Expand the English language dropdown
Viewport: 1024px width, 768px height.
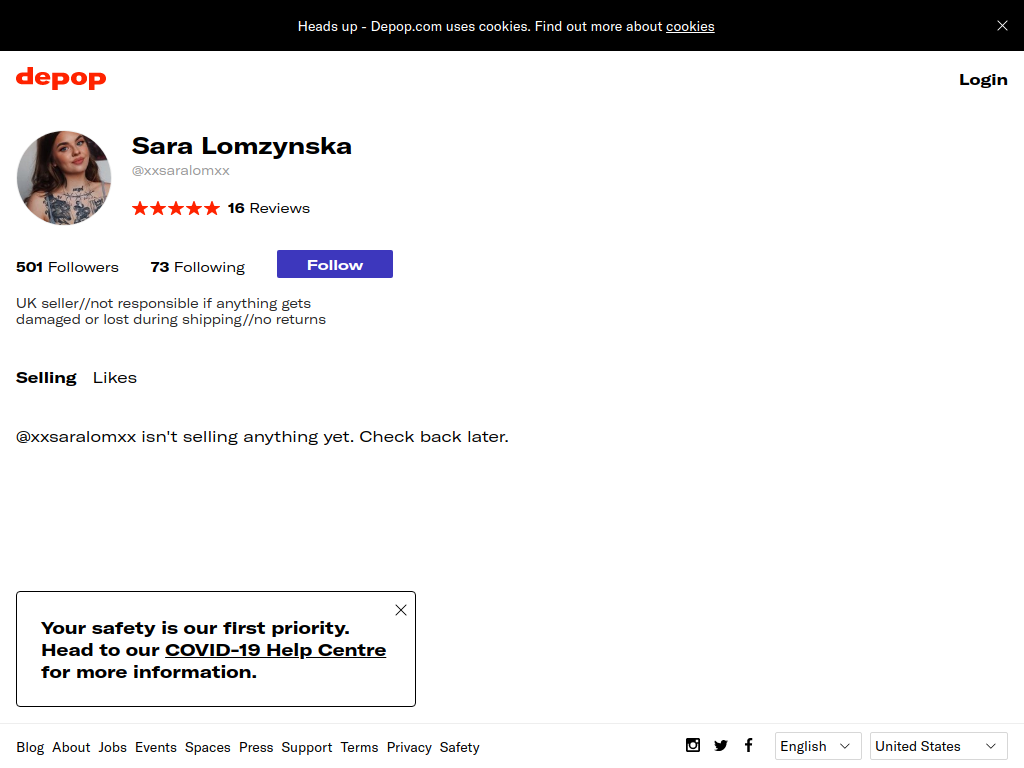[818, 746]
